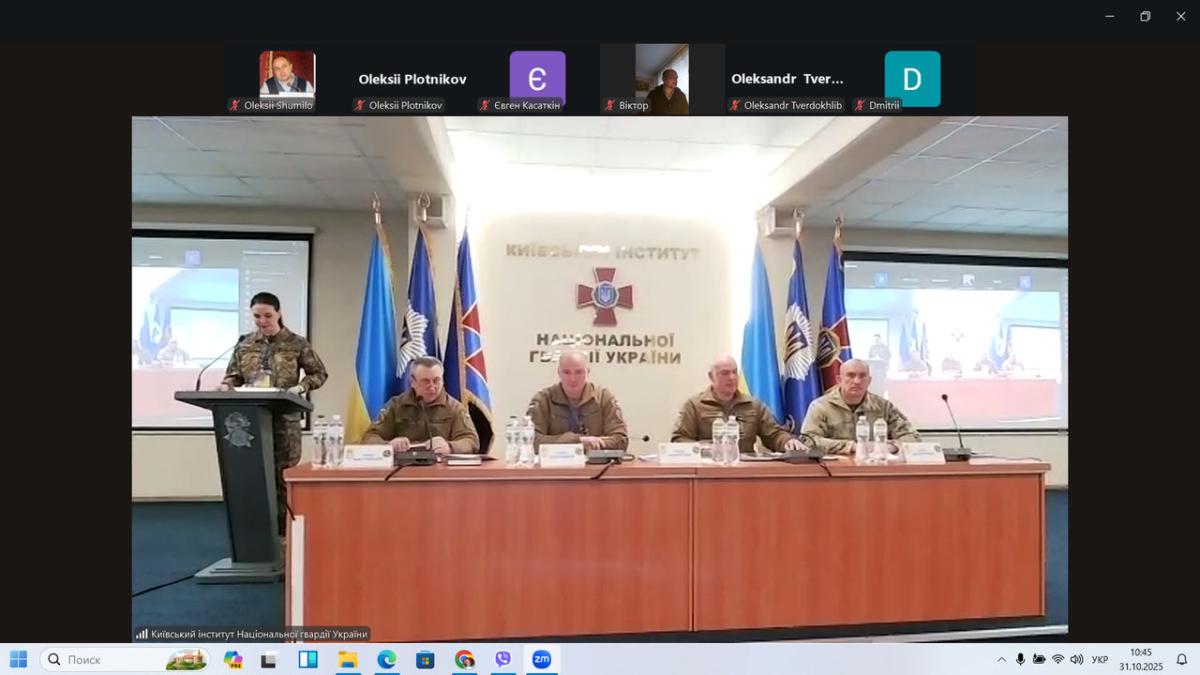Select Євген Касаткін's purple avatar tile
The width and height of the screenshot is (1200, 675).
tap(537, 79)
